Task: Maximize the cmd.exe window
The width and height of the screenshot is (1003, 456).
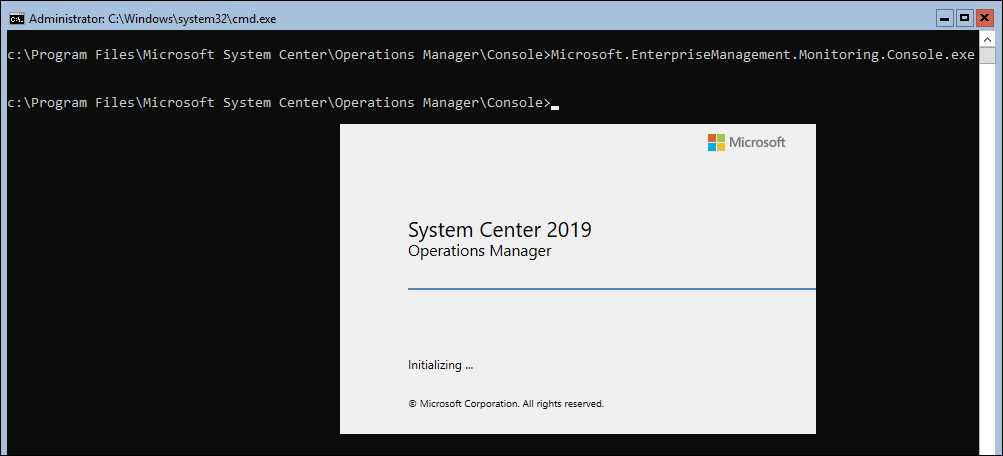Action: 965,19
